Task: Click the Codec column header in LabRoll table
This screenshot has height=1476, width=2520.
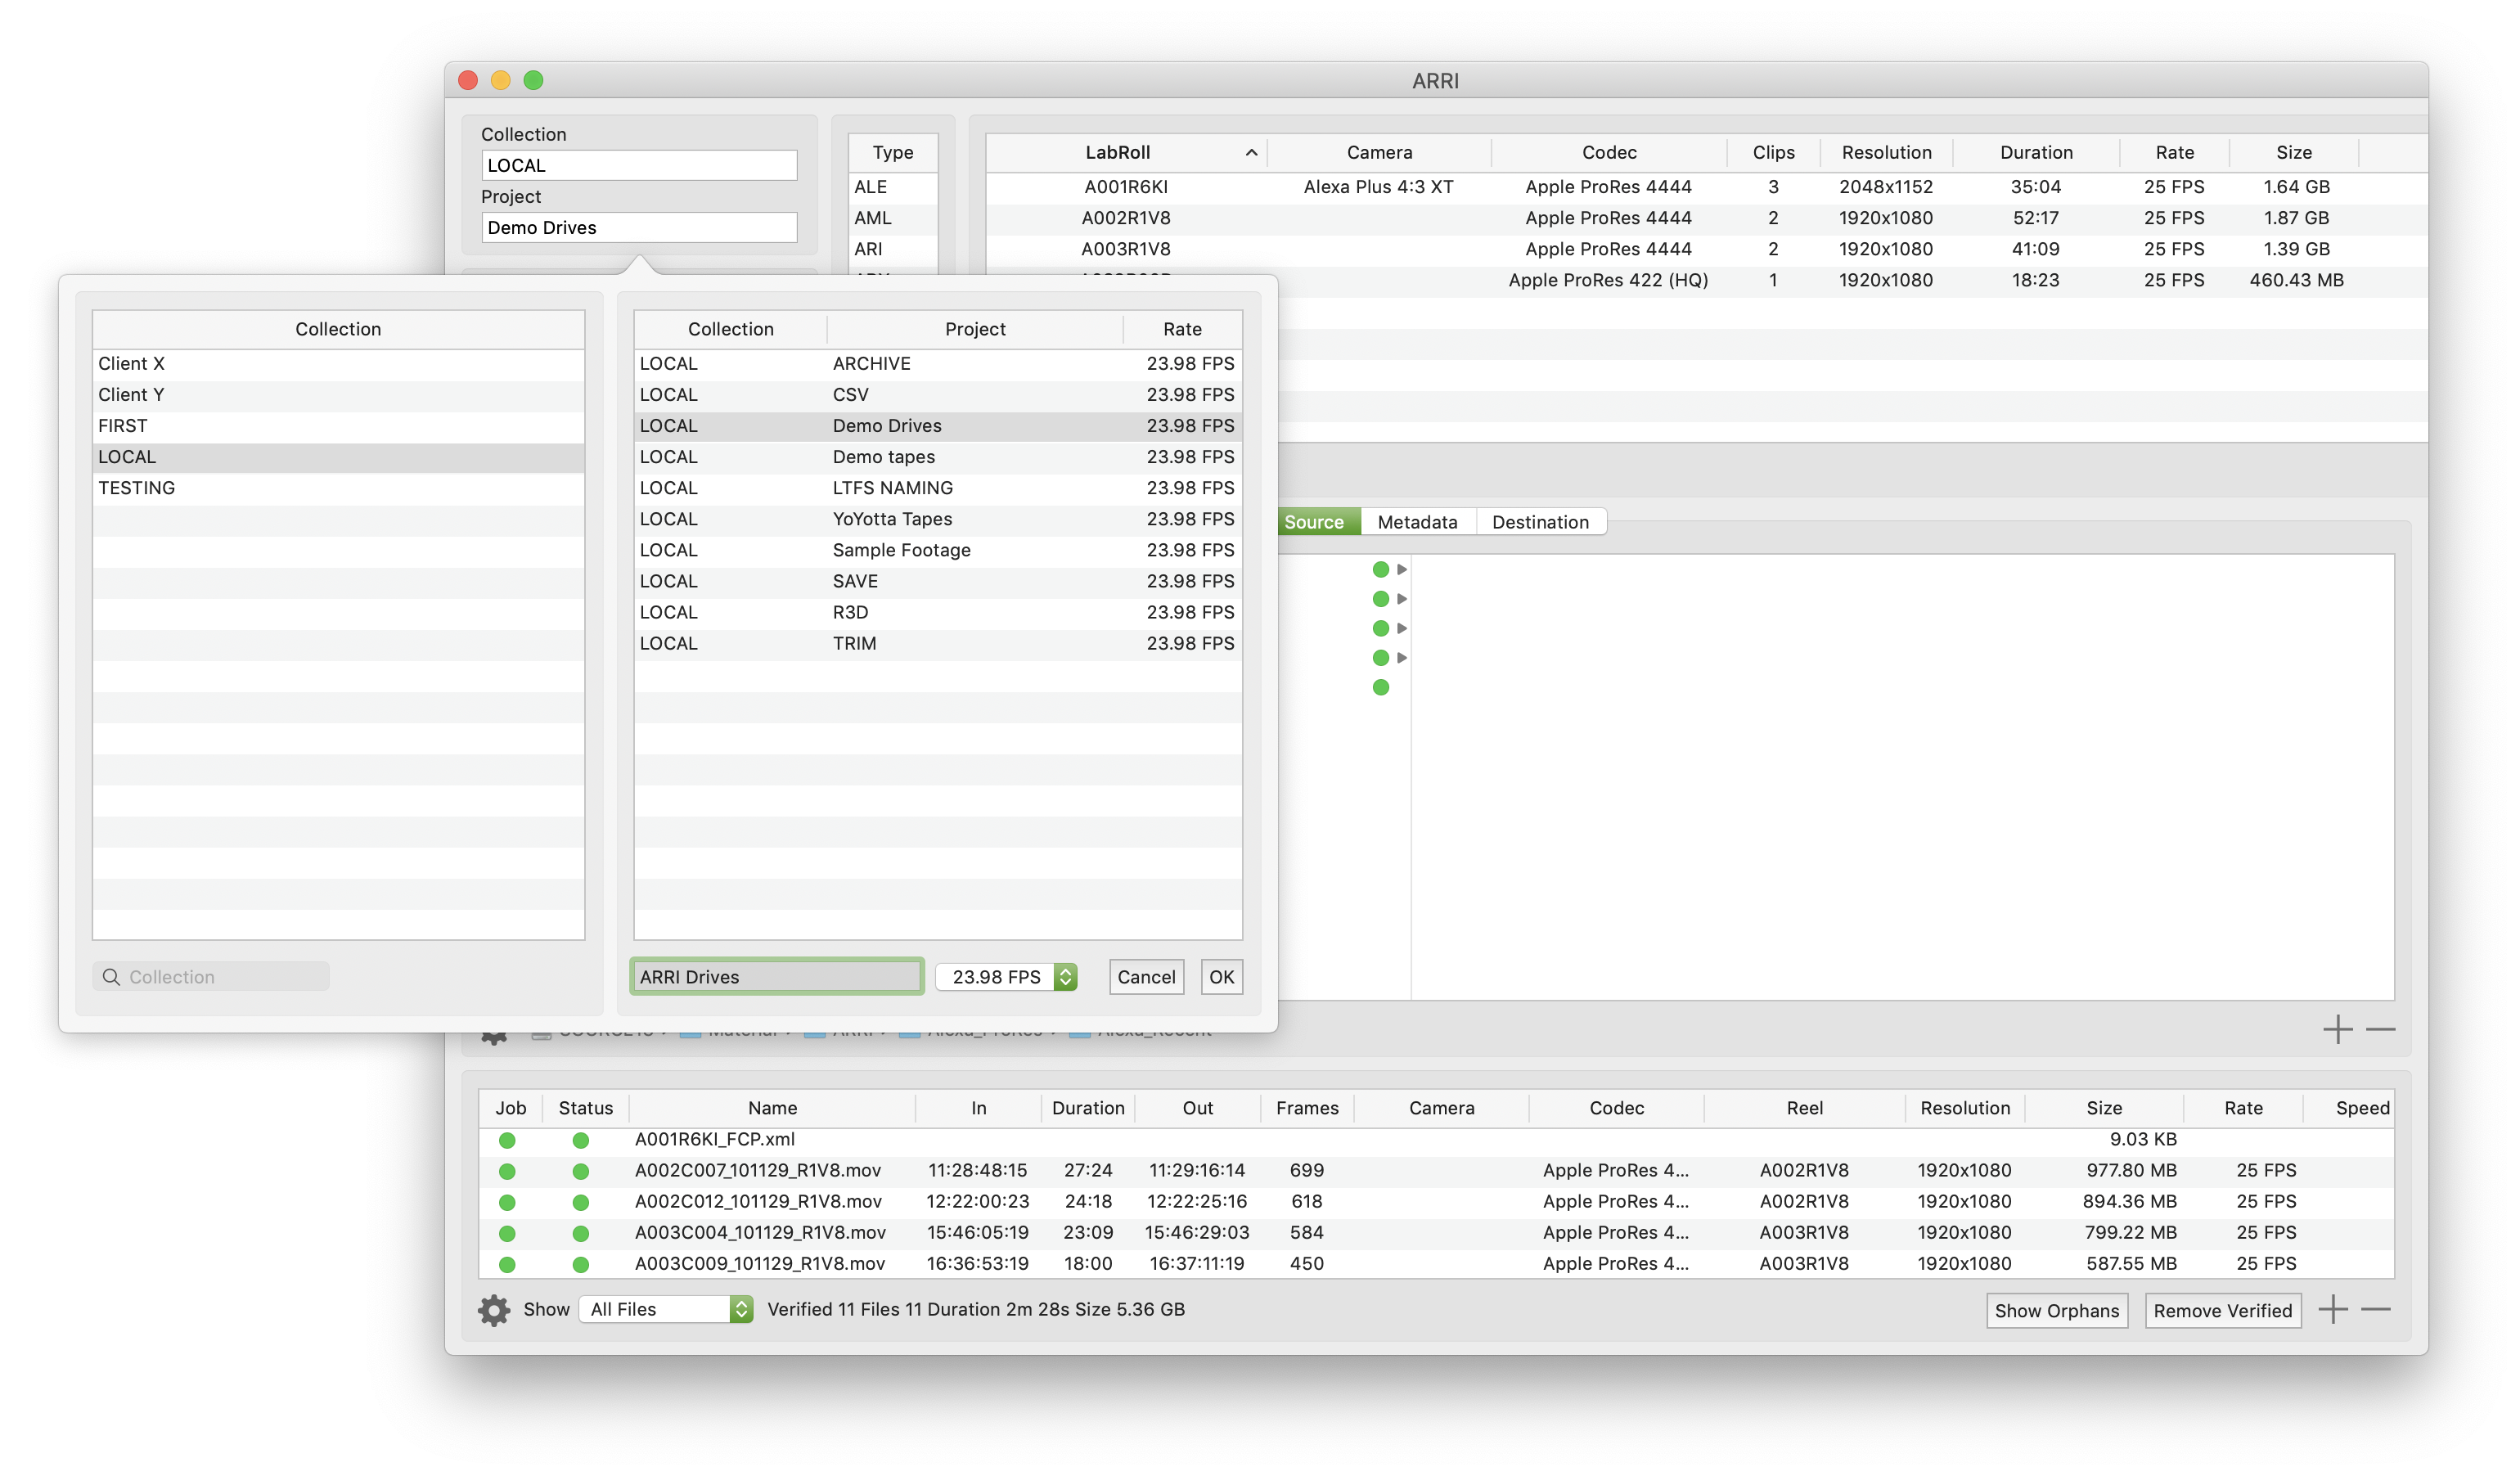Action: click(x=1609, y=152)
